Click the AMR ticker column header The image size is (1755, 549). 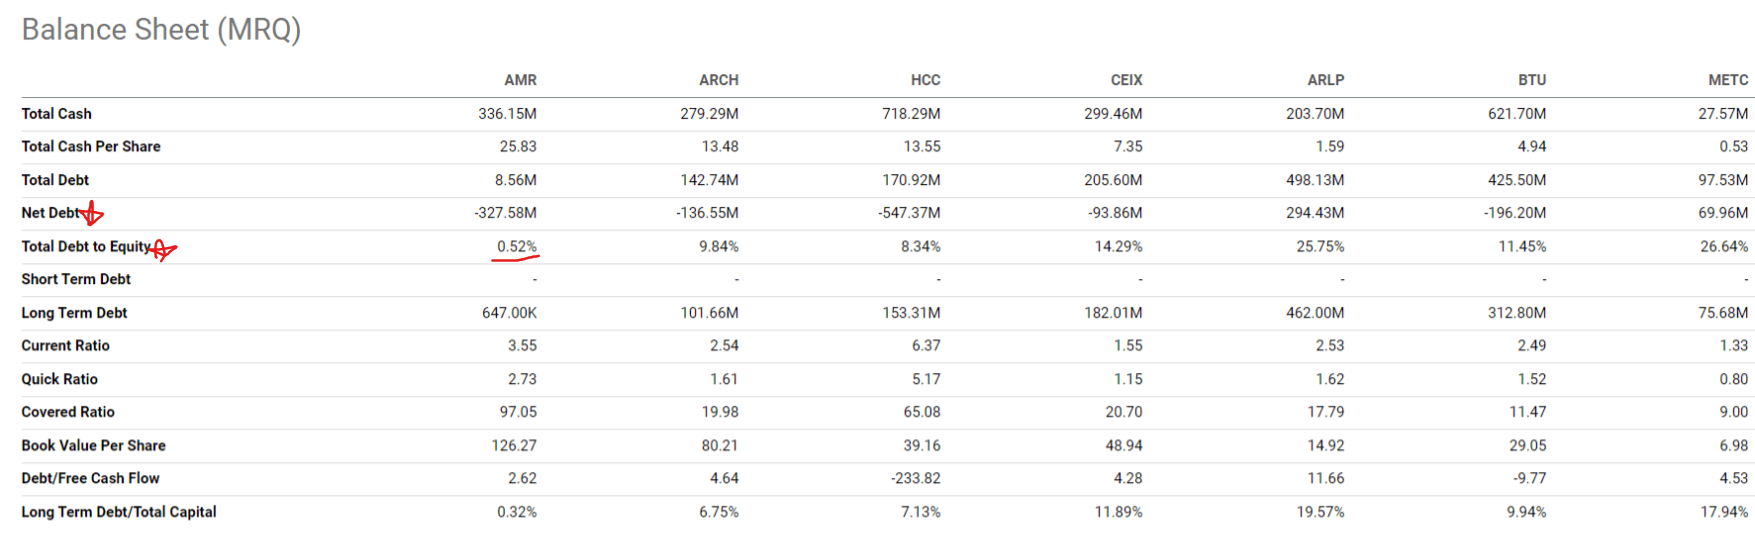[x=520, y=80]
